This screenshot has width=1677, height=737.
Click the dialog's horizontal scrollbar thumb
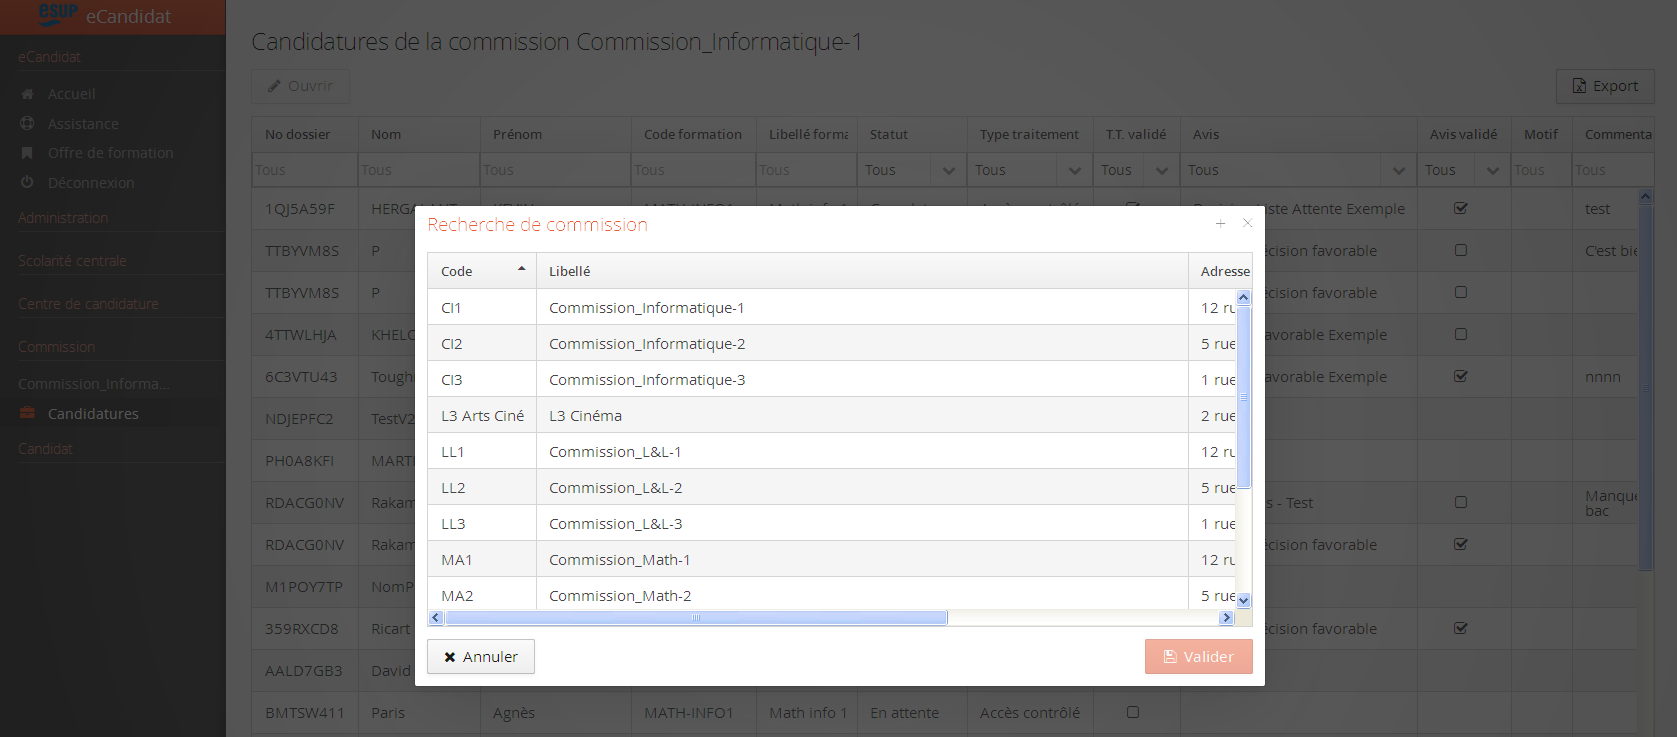click(695, 618)
